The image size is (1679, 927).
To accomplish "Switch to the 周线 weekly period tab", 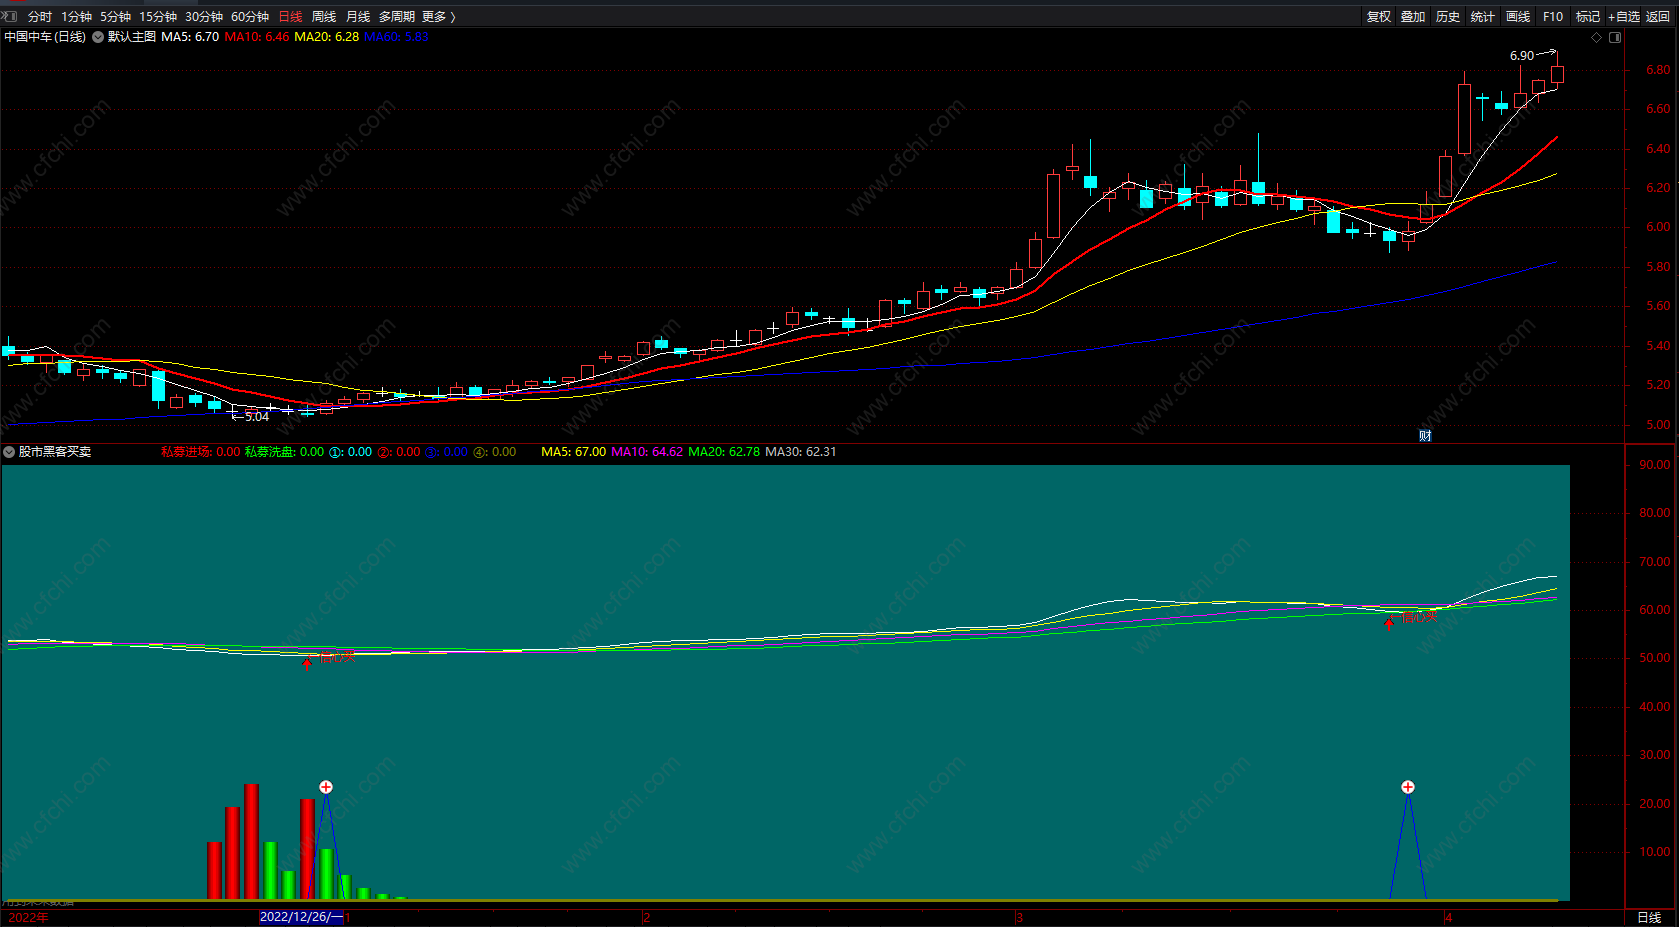I will click(x=324, y=17).
